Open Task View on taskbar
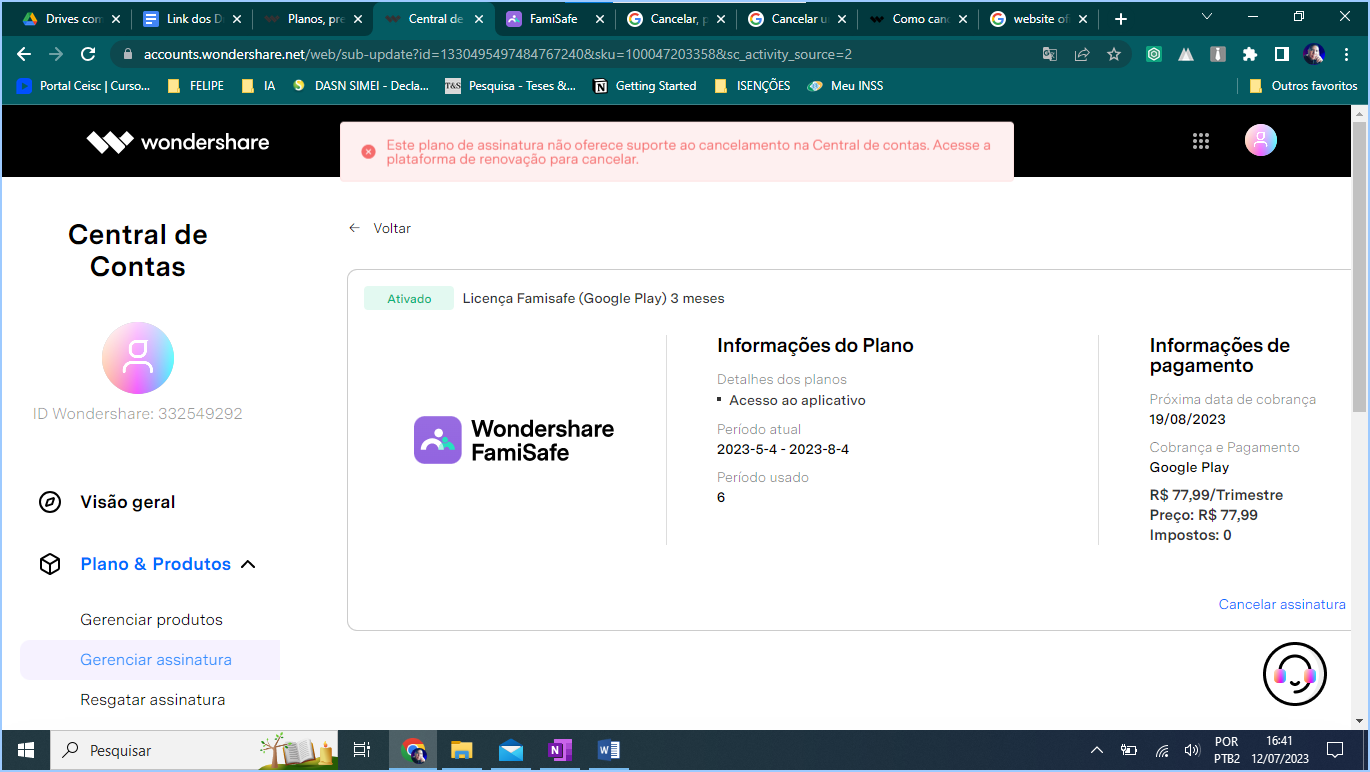 pyautogui.click(x=362, y=750)
